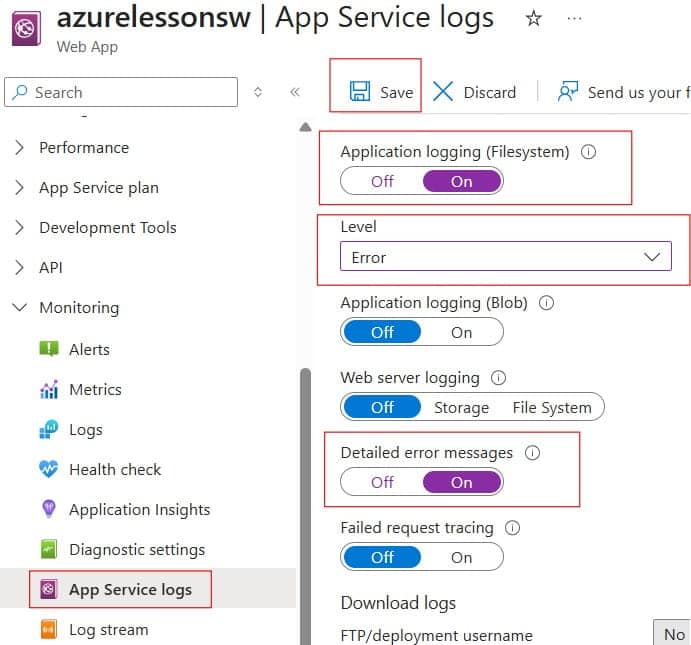Show info for Failed request tracing
Screen dimensions: 691x645
tap(512, 528)
